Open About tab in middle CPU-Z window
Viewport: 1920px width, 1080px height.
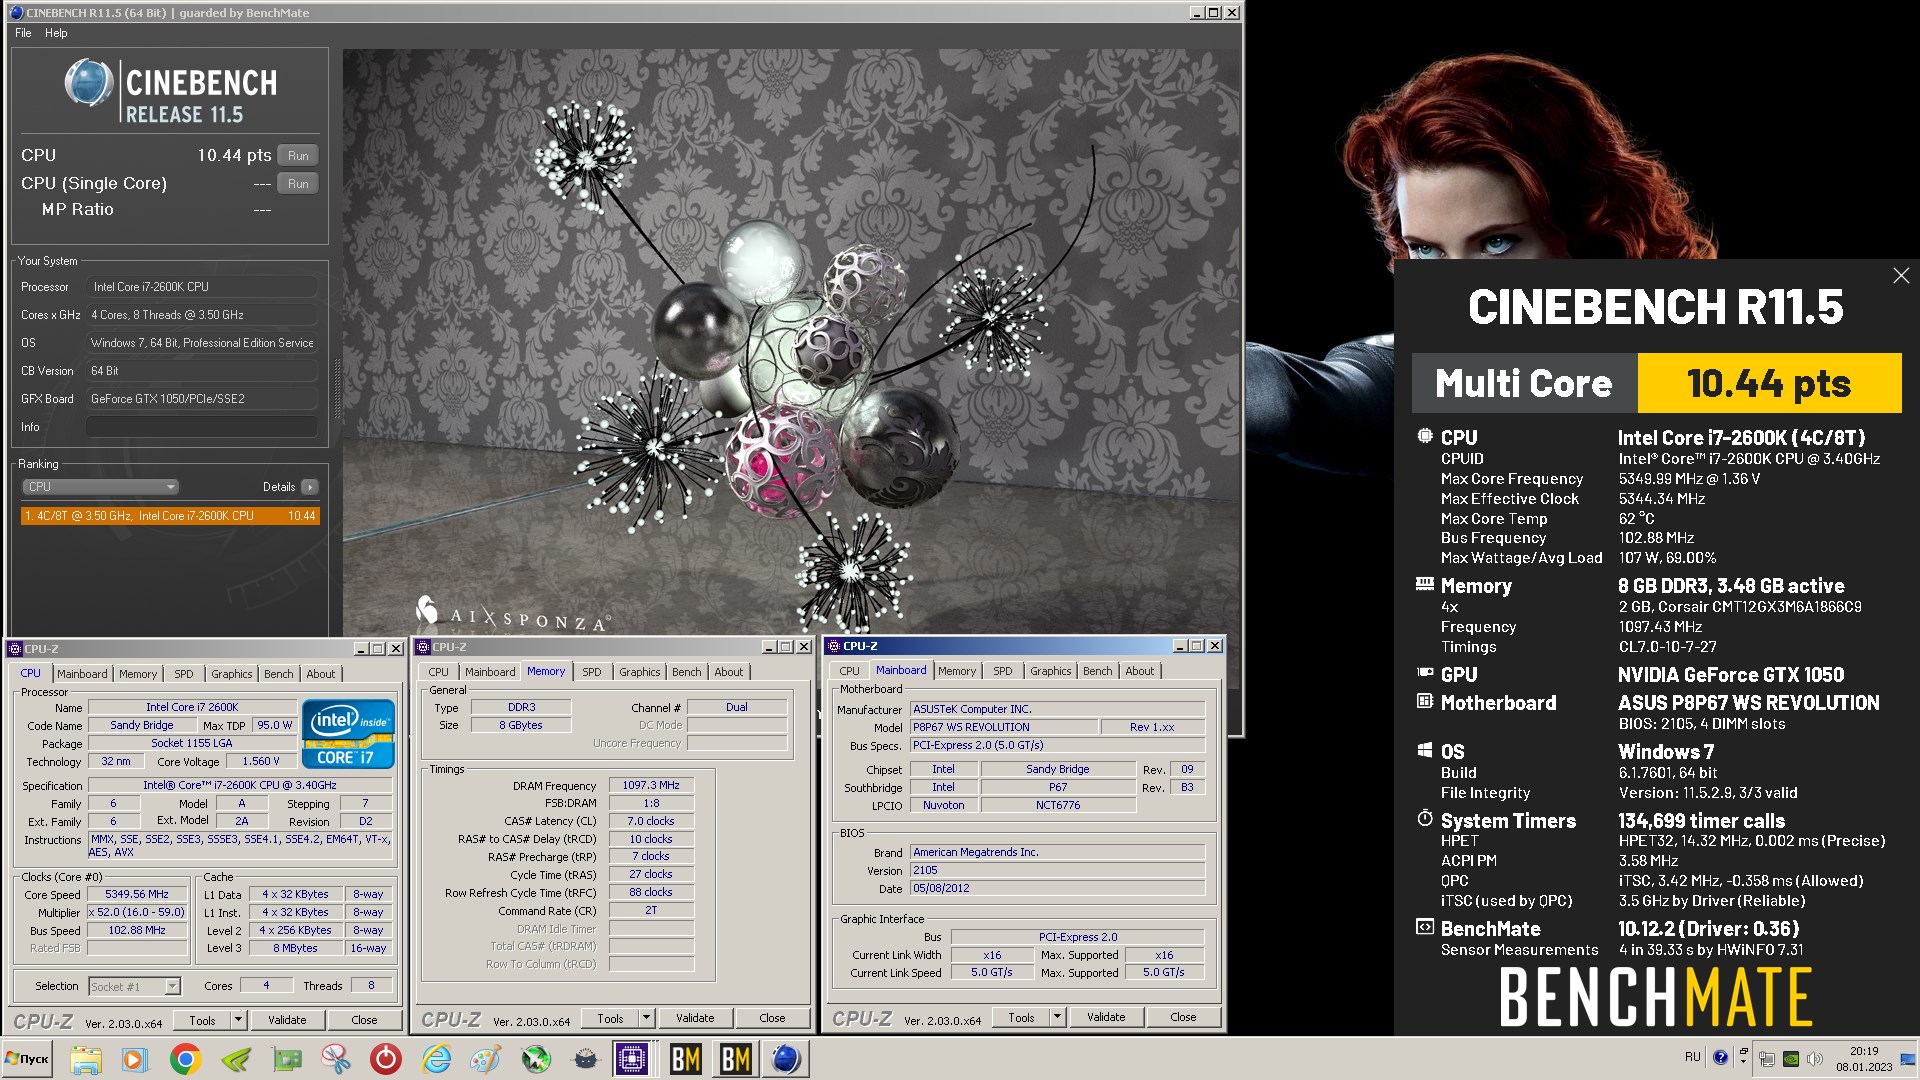(x=729, y=672)
